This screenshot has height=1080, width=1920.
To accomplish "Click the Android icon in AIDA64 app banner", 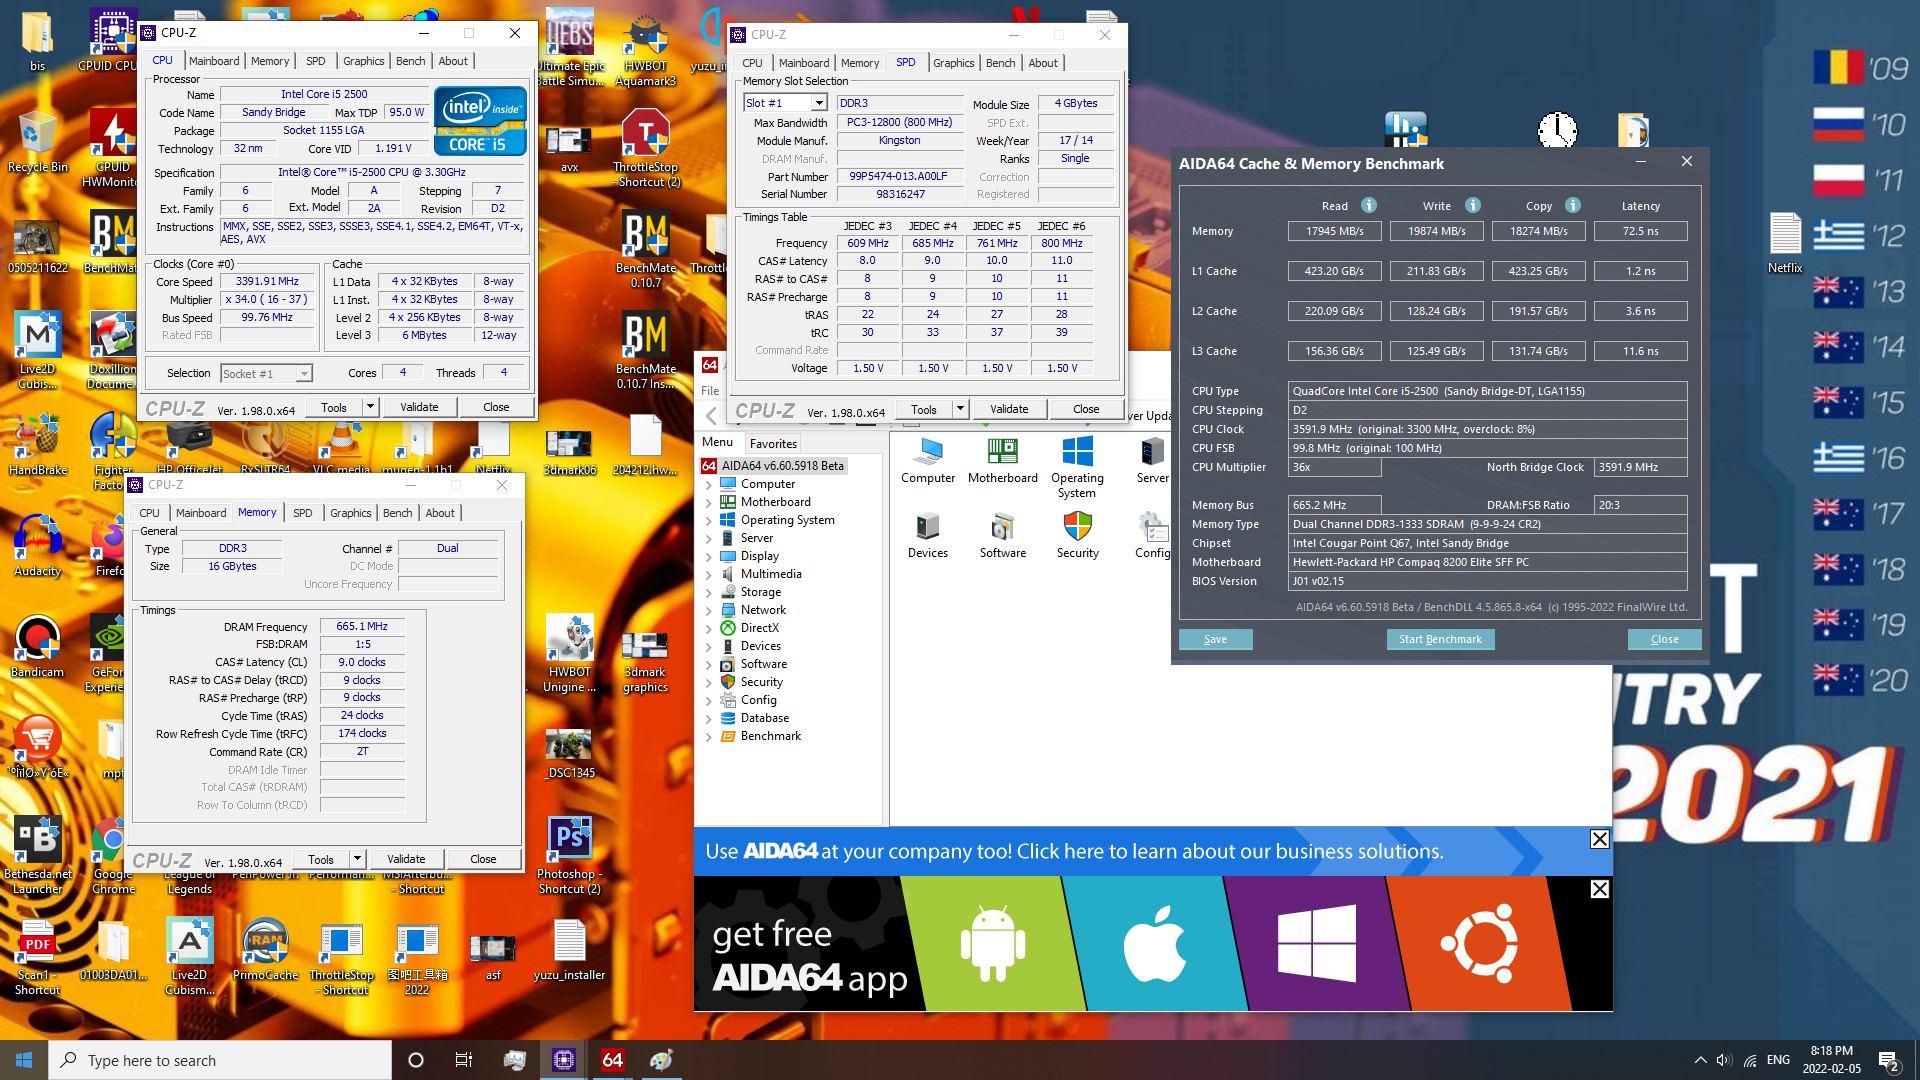I will pos(992,944).
